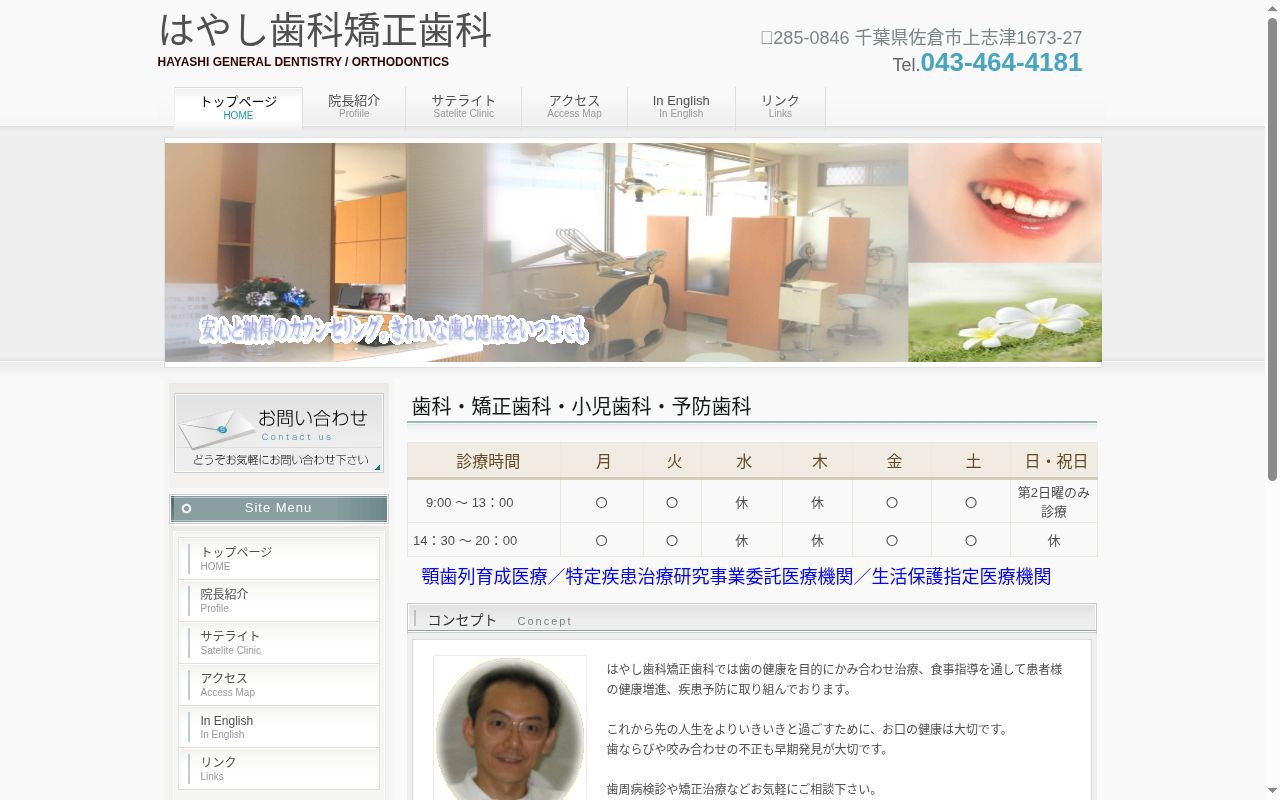The width and height of the screenshot is (1280, 800).
Task: Click the paragraph starting はやし歯科矯正歯科では歯の健康
Action: (x=834, y=679)
